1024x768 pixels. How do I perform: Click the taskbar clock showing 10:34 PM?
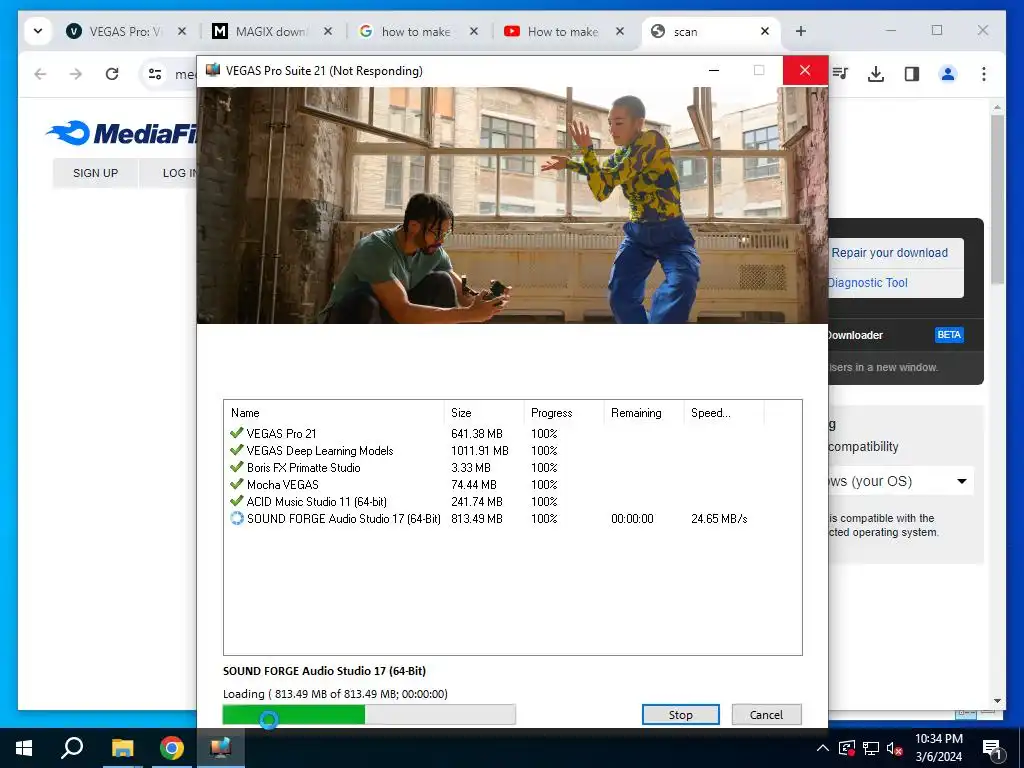(x=938, y=748)
